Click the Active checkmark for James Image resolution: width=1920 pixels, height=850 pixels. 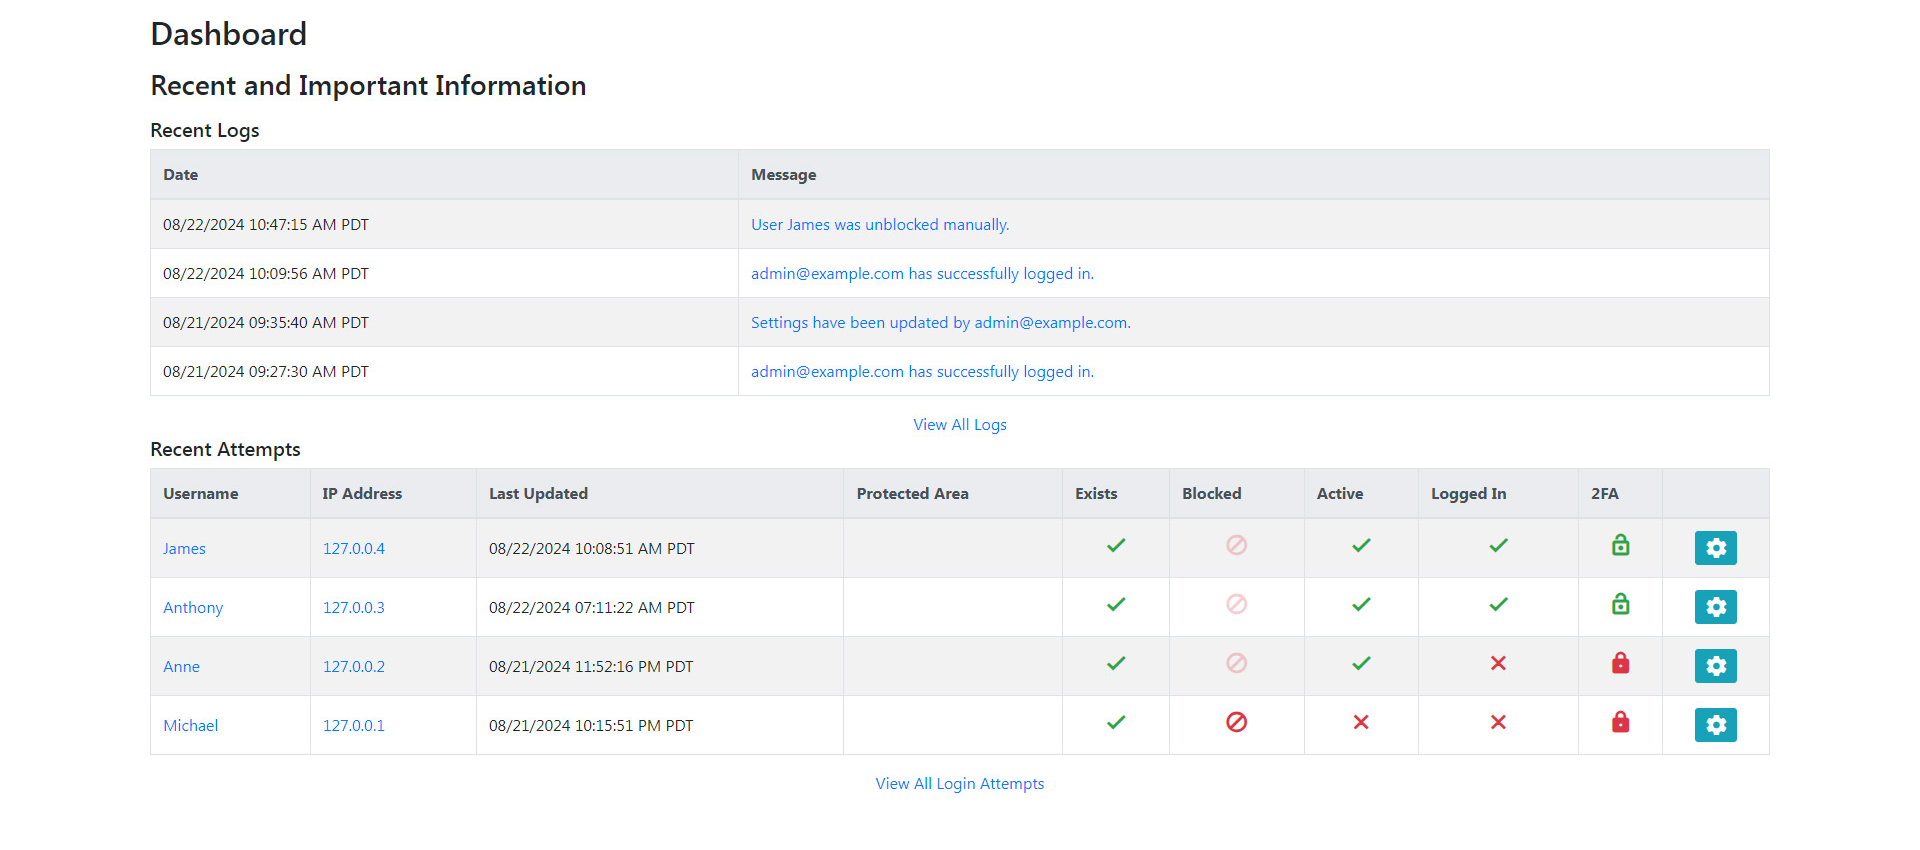point(1361,545)
